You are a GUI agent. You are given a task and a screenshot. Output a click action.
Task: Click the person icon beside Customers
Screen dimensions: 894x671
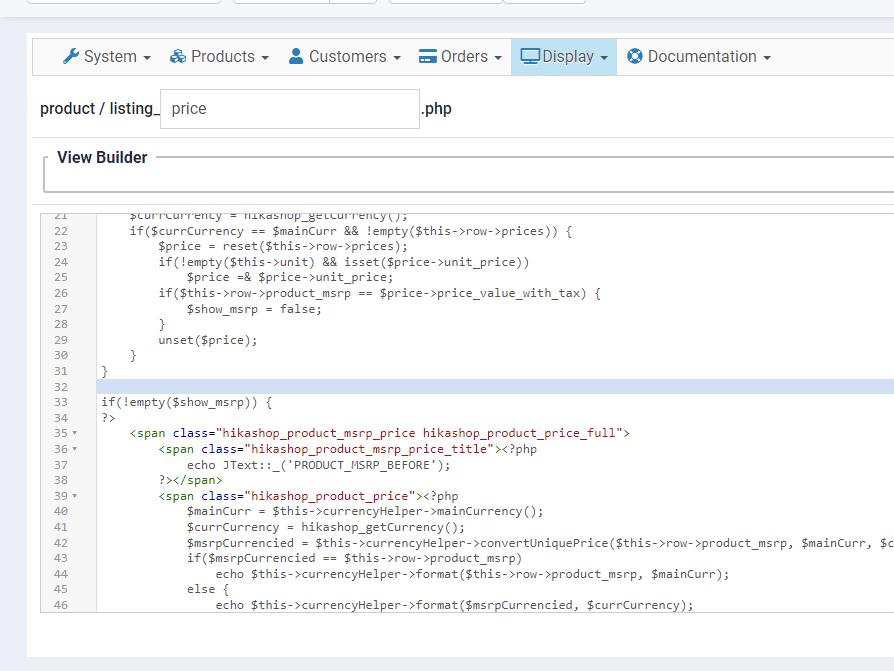[x=296, y=57]
